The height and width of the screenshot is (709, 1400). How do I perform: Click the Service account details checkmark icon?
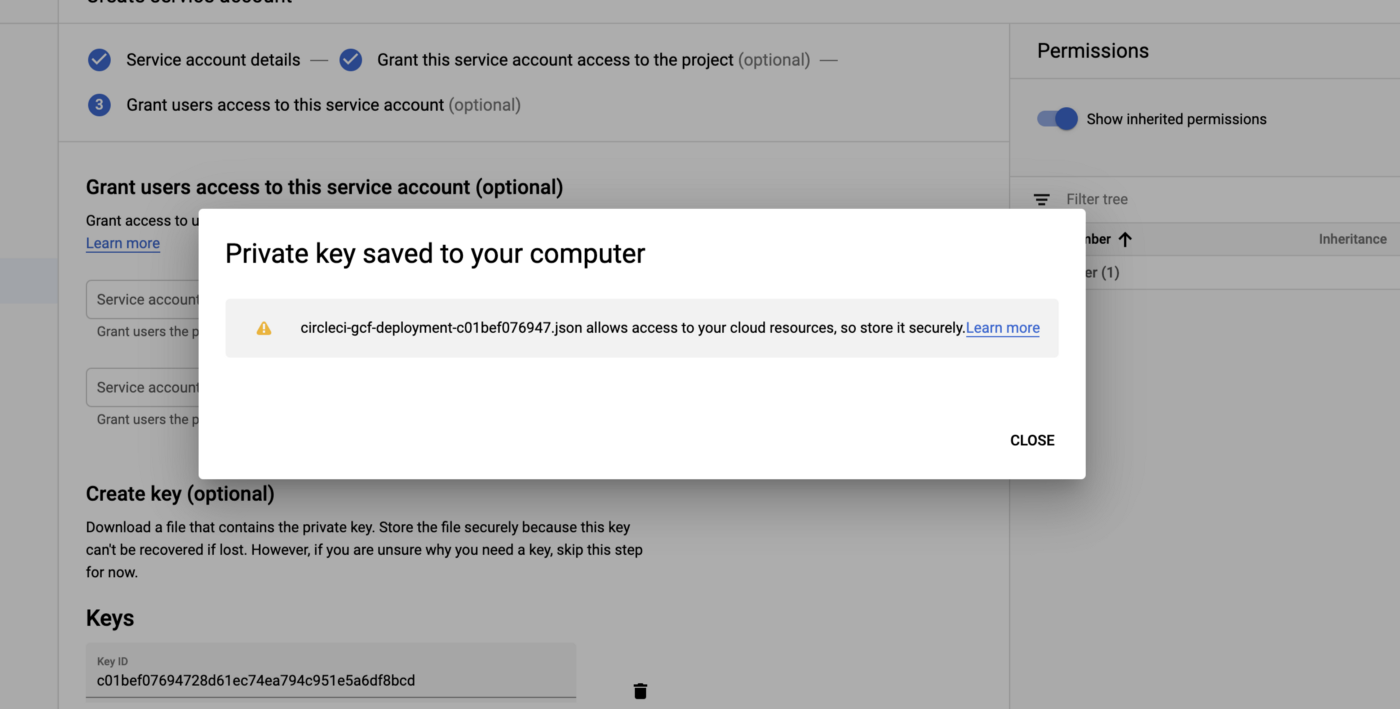point(99,60)
